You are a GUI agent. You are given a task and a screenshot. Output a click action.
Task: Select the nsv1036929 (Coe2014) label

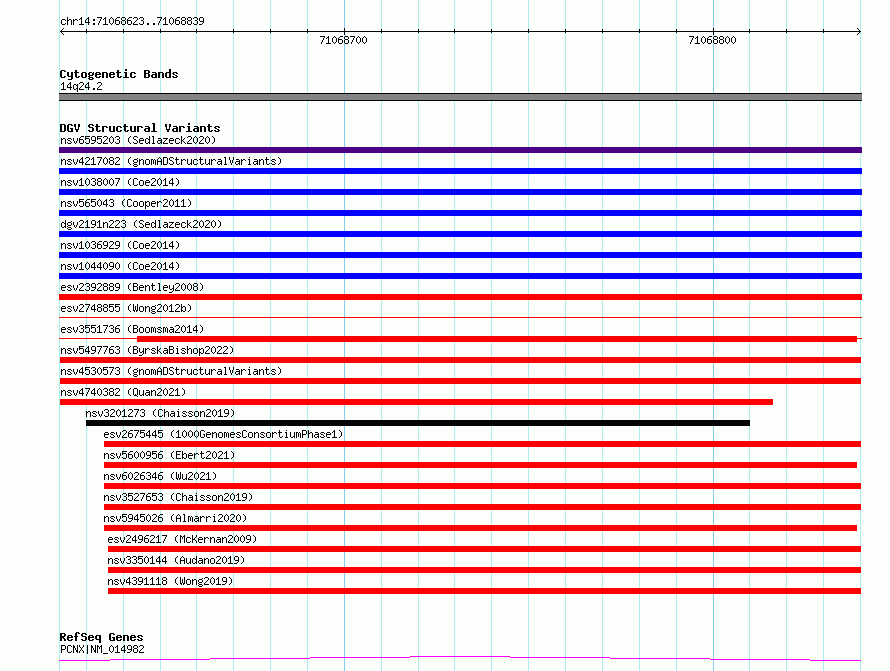click(x=120, y=245)
